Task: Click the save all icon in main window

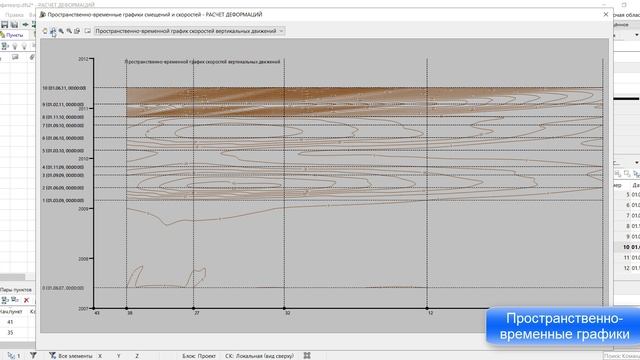Action: (x=14, y=24)
